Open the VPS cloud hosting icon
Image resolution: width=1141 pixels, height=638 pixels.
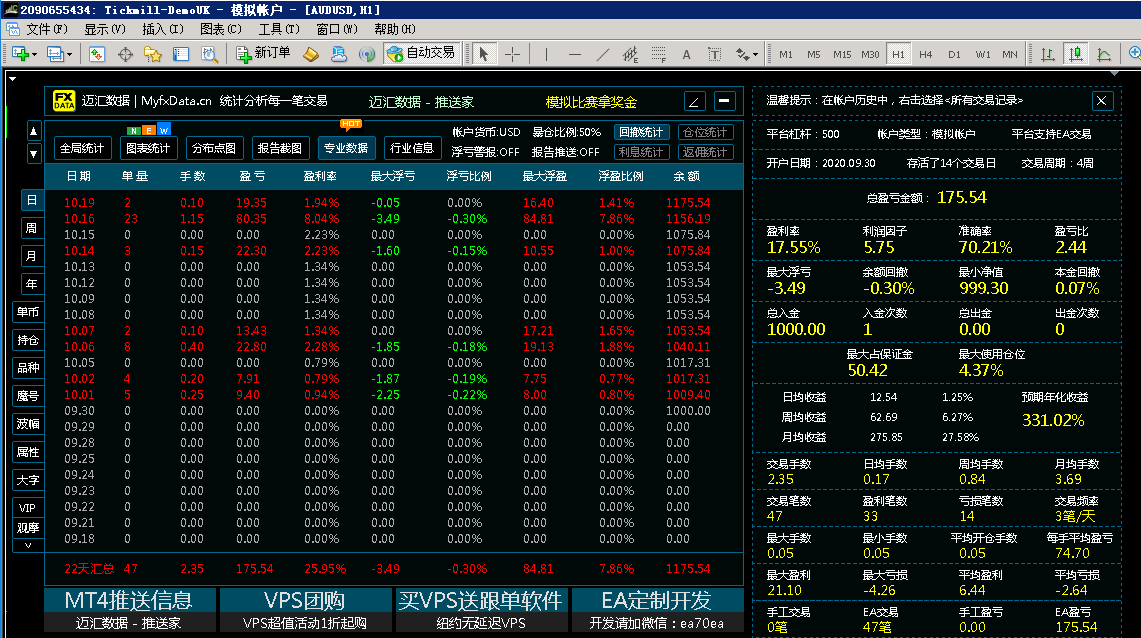tap(339, 54)
